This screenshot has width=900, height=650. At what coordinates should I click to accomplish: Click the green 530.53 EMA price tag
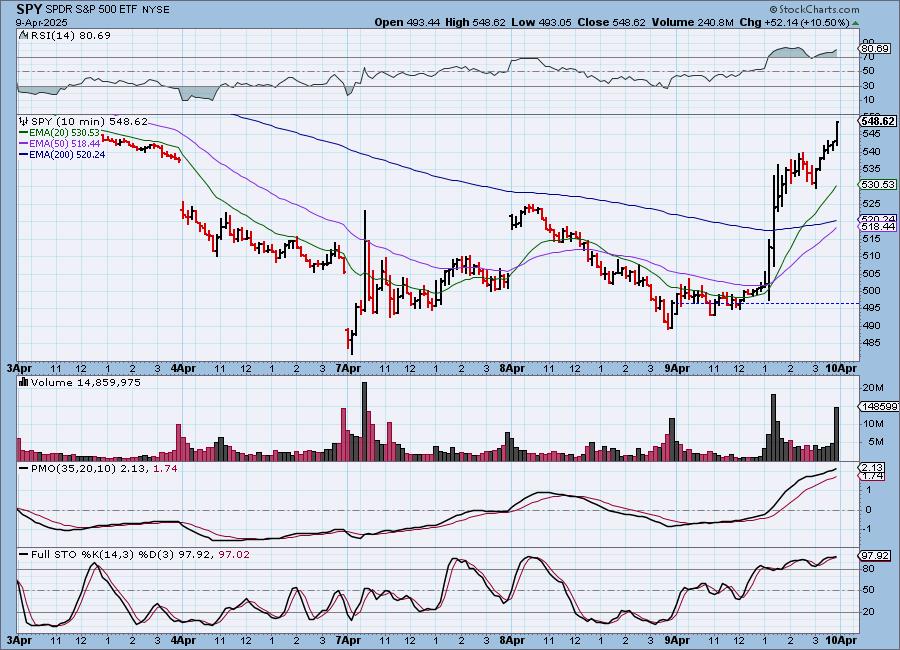click(878, 184)
